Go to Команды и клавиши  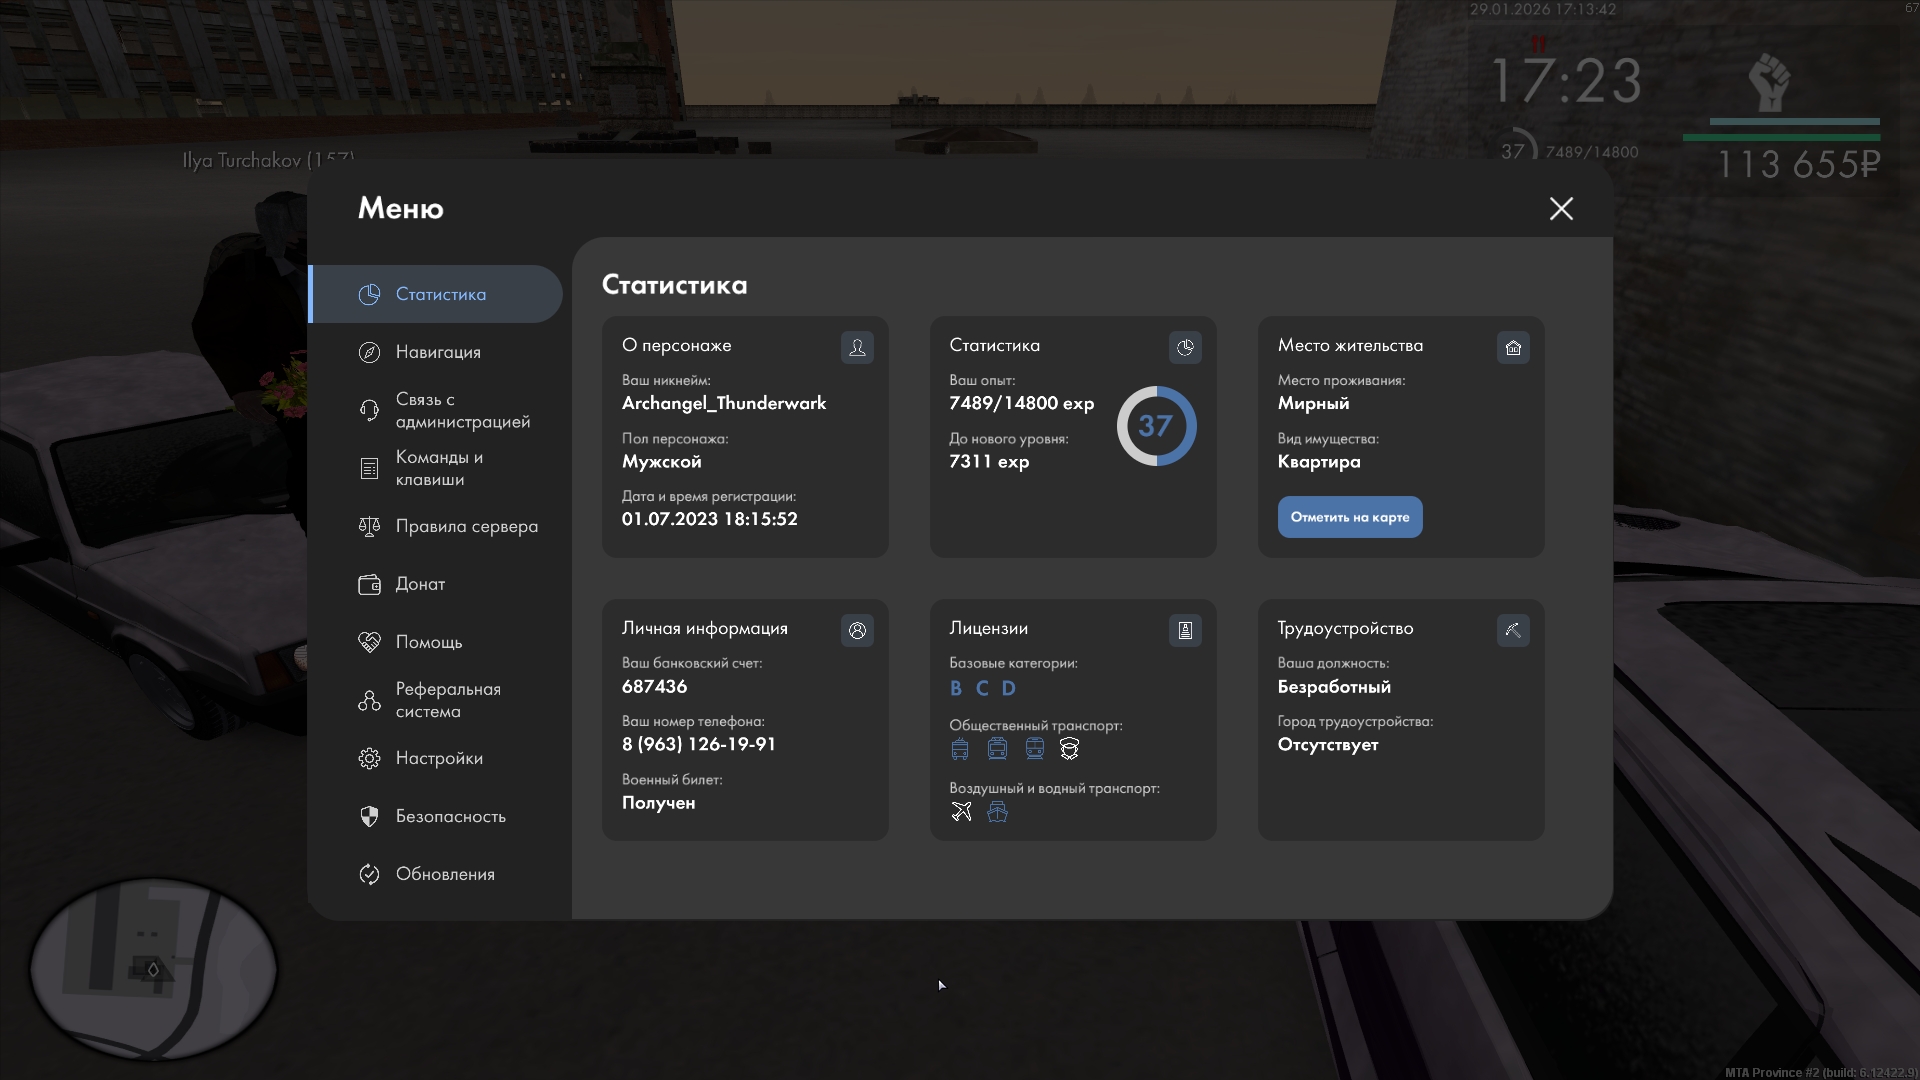[x=438, y=468]
